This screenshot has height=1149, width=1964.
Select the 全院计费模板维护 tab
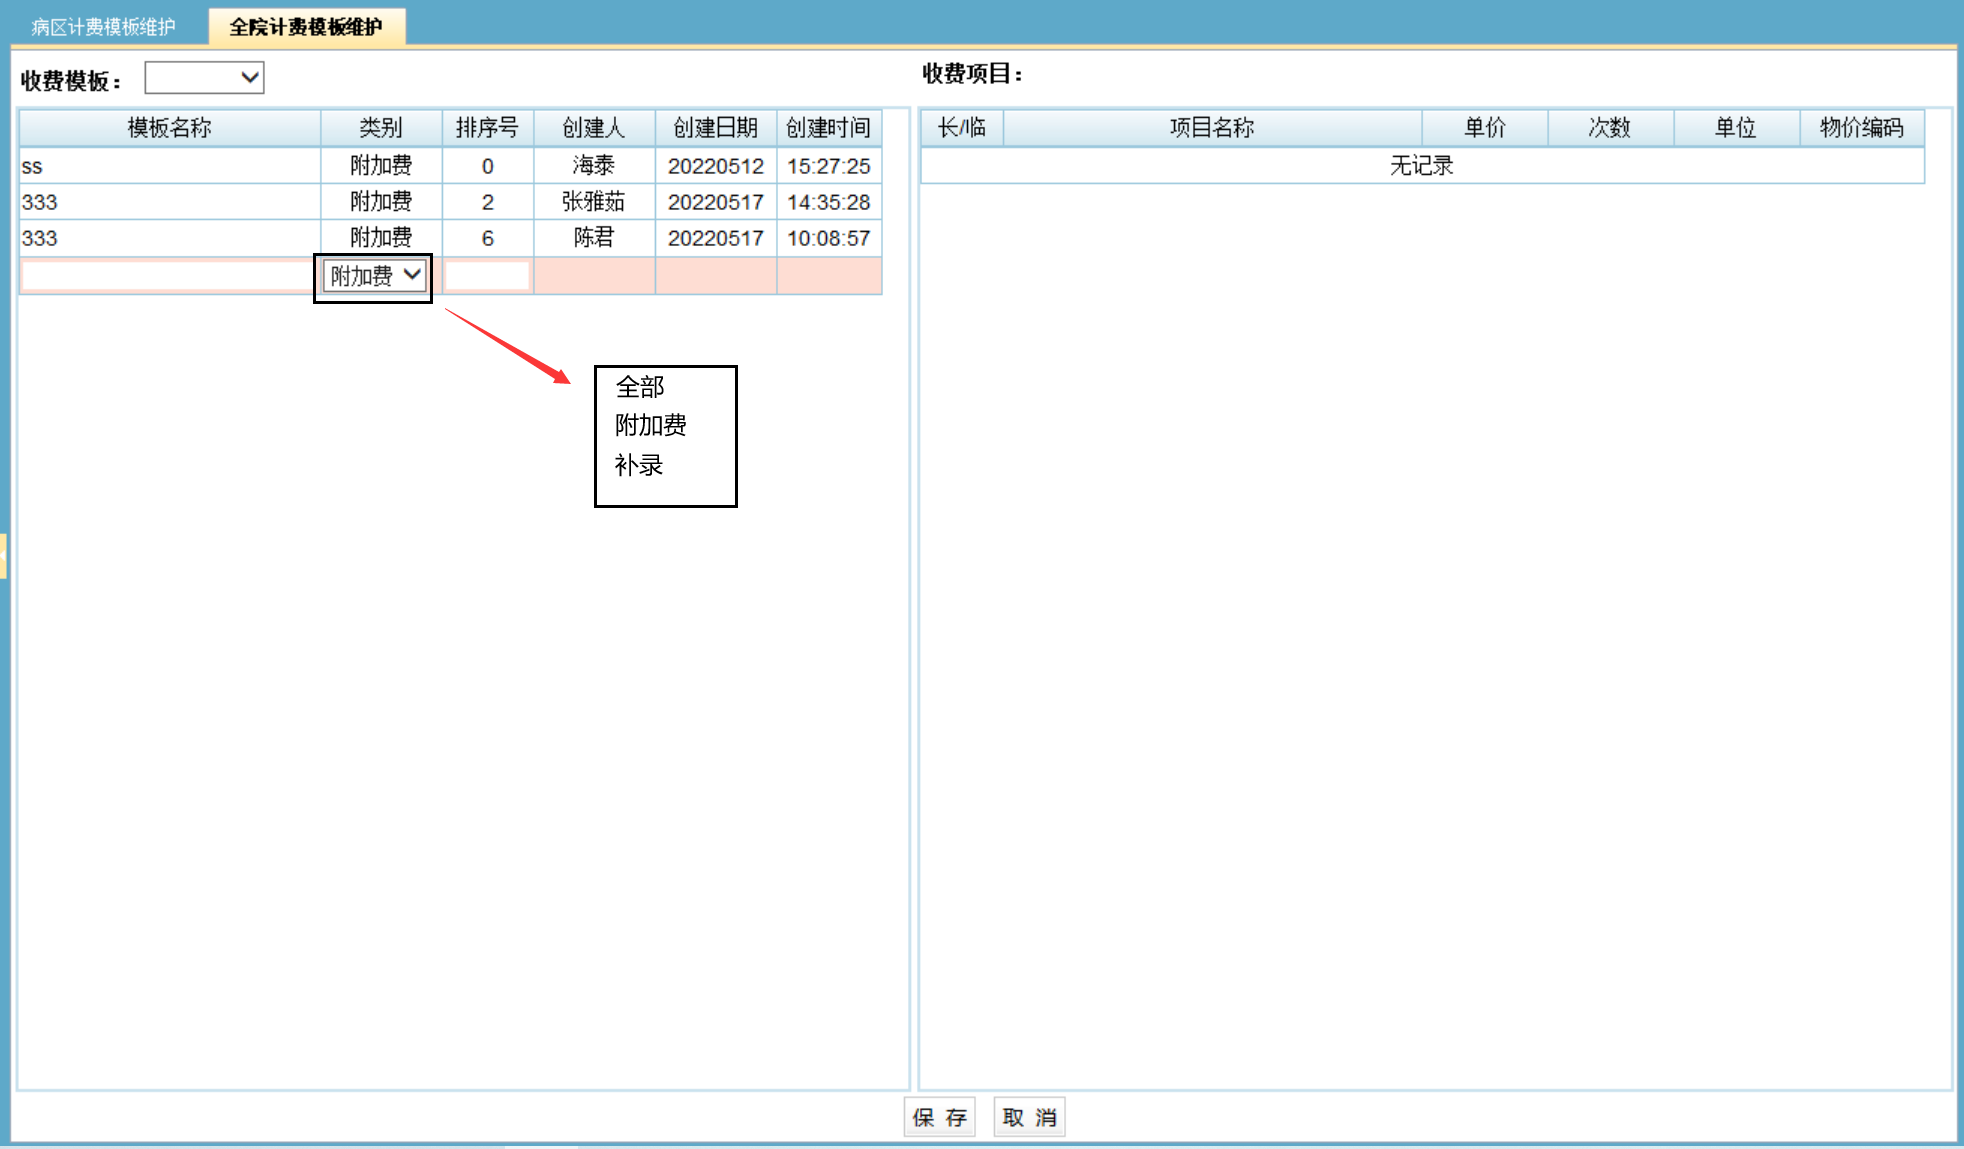306,27
